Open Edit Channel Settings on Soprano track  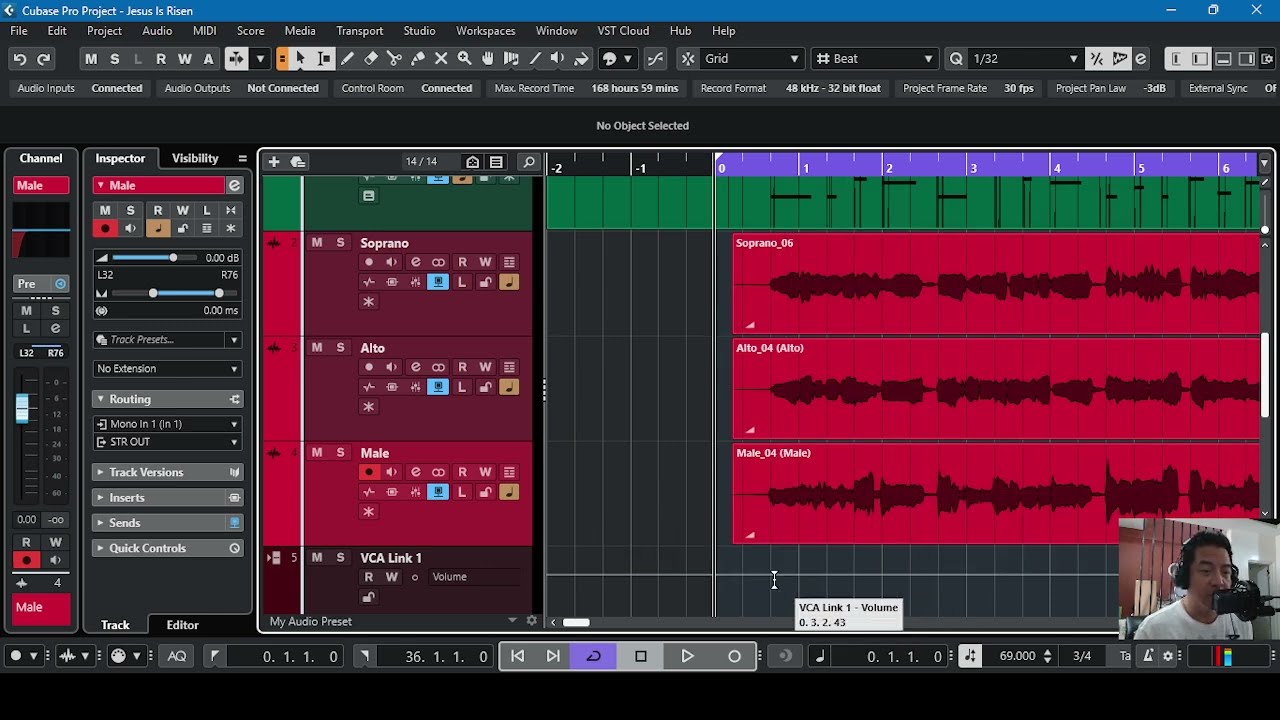tap(415, 262)
